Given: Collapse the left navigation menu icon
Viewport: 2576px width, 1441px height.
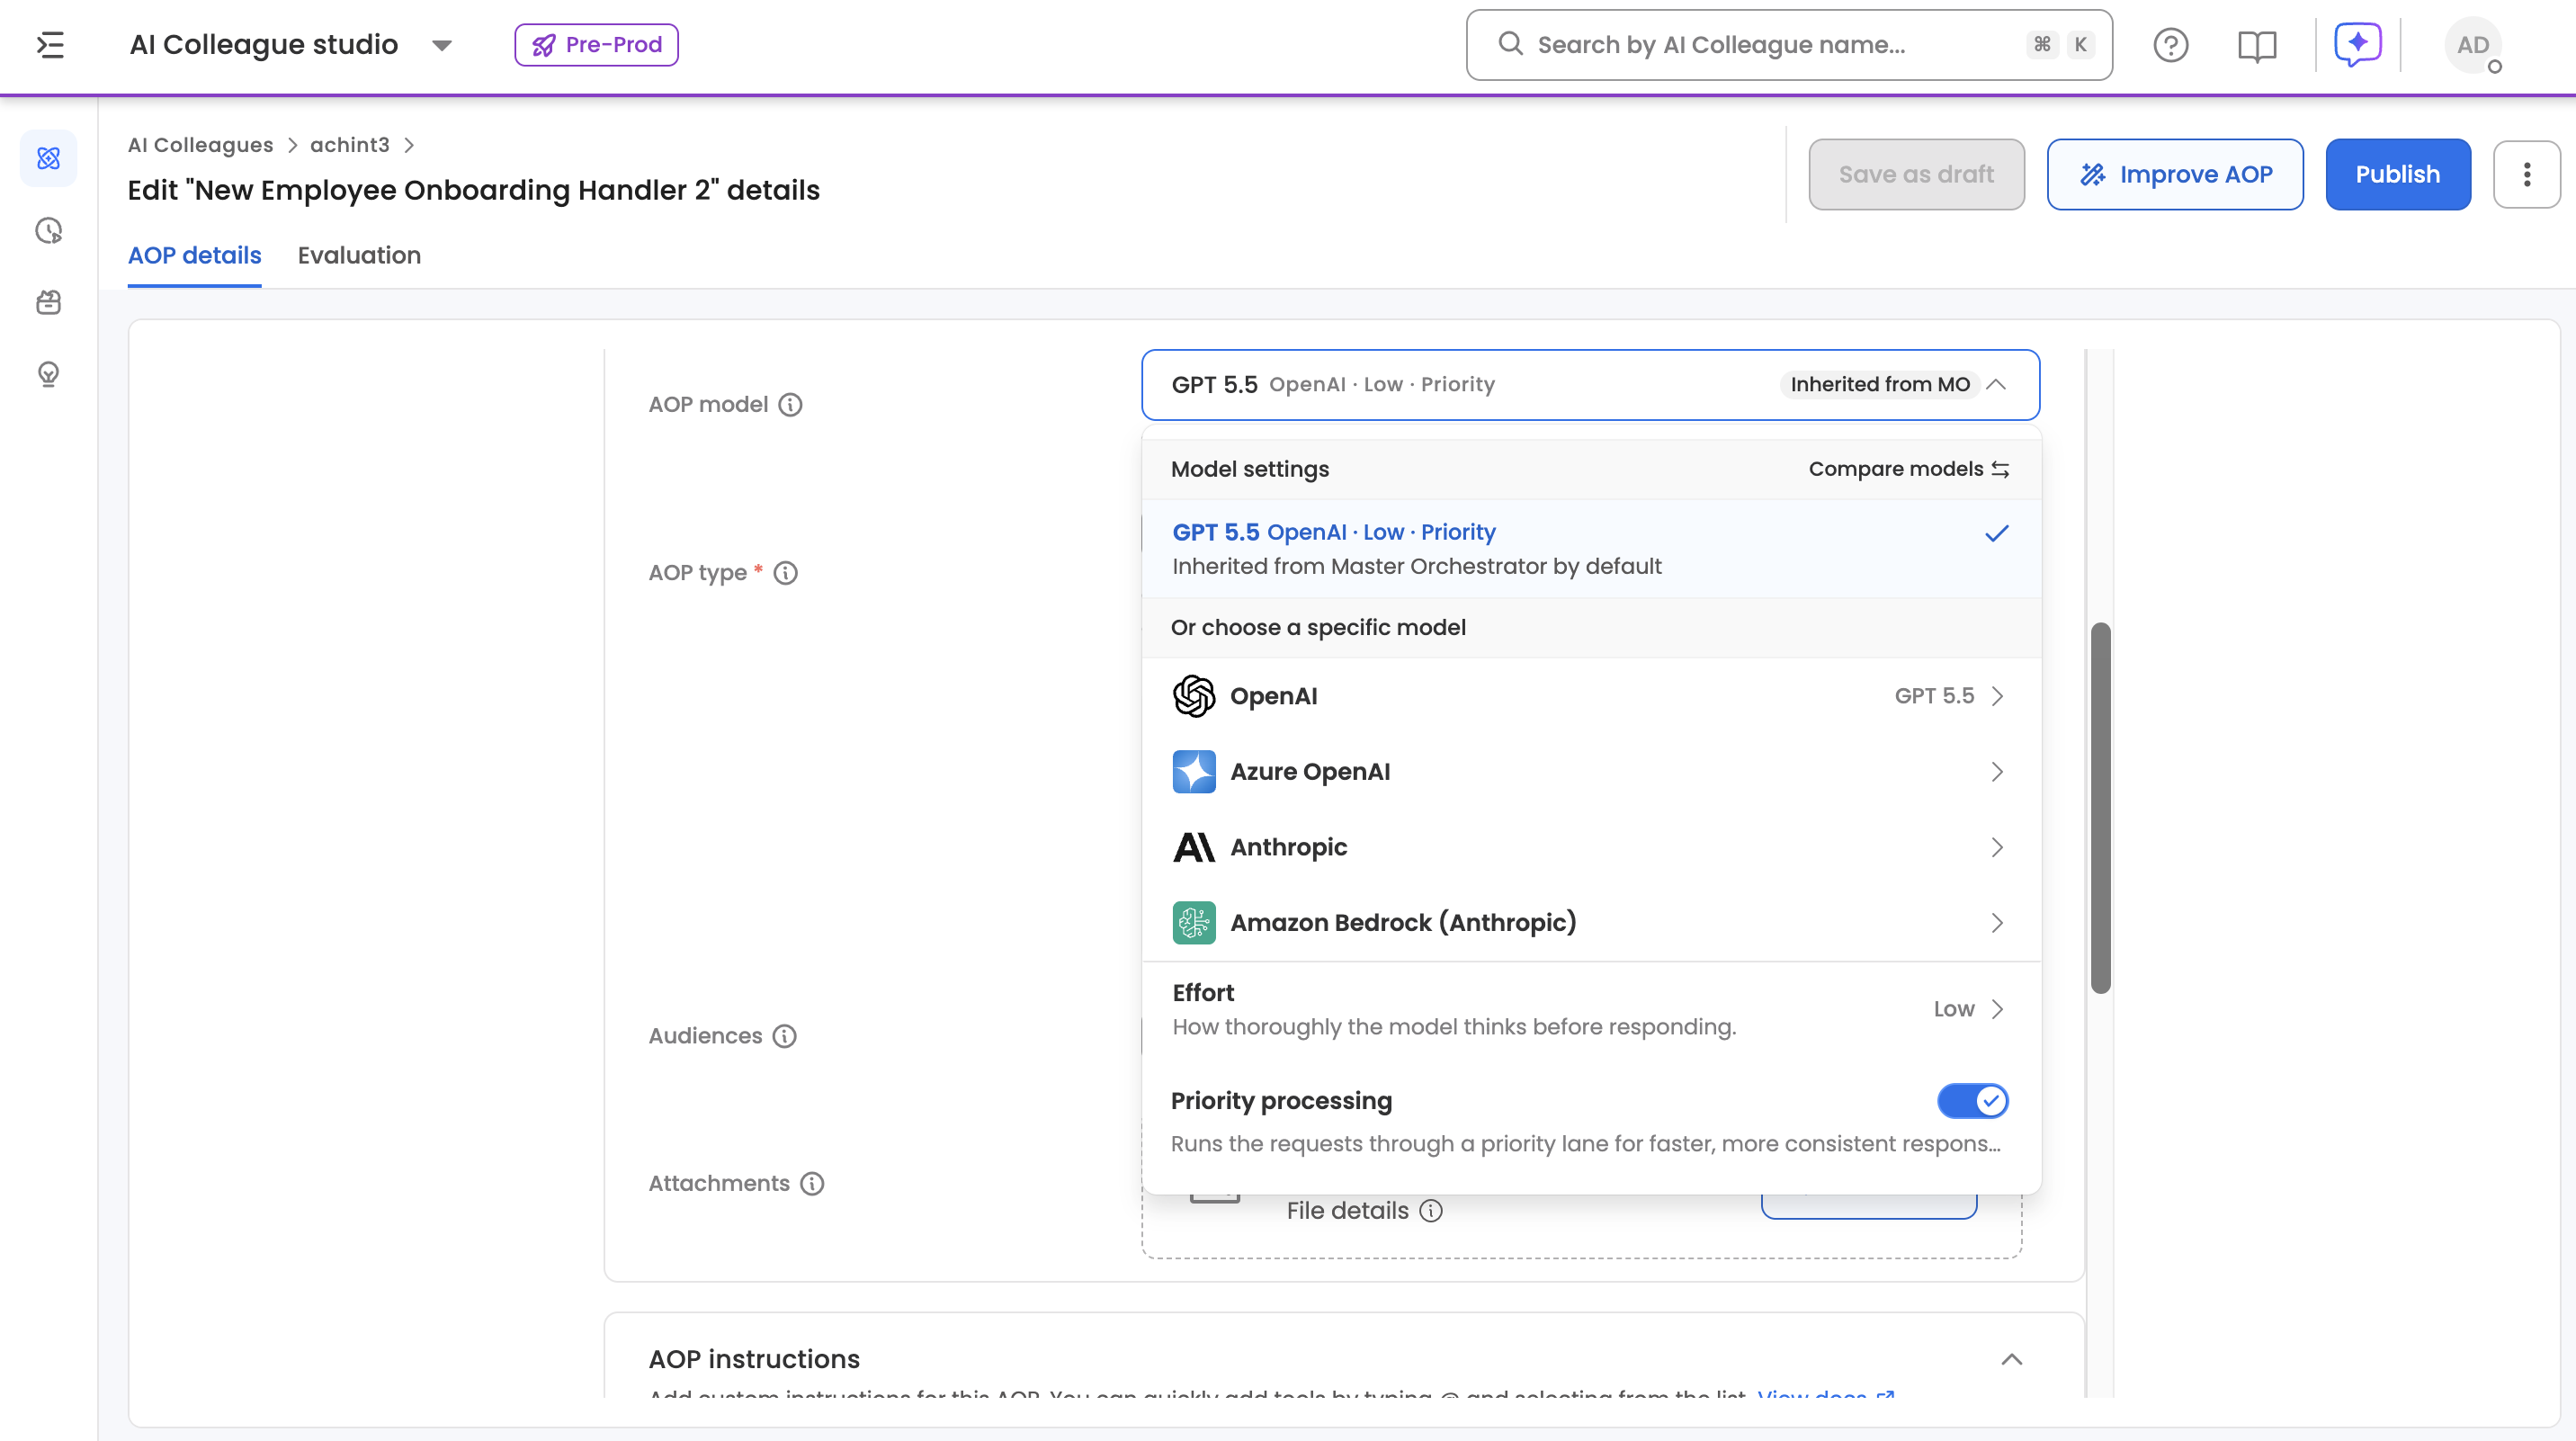Looking at the screenshot, I should pyautogui.click(x=50, y=45).
